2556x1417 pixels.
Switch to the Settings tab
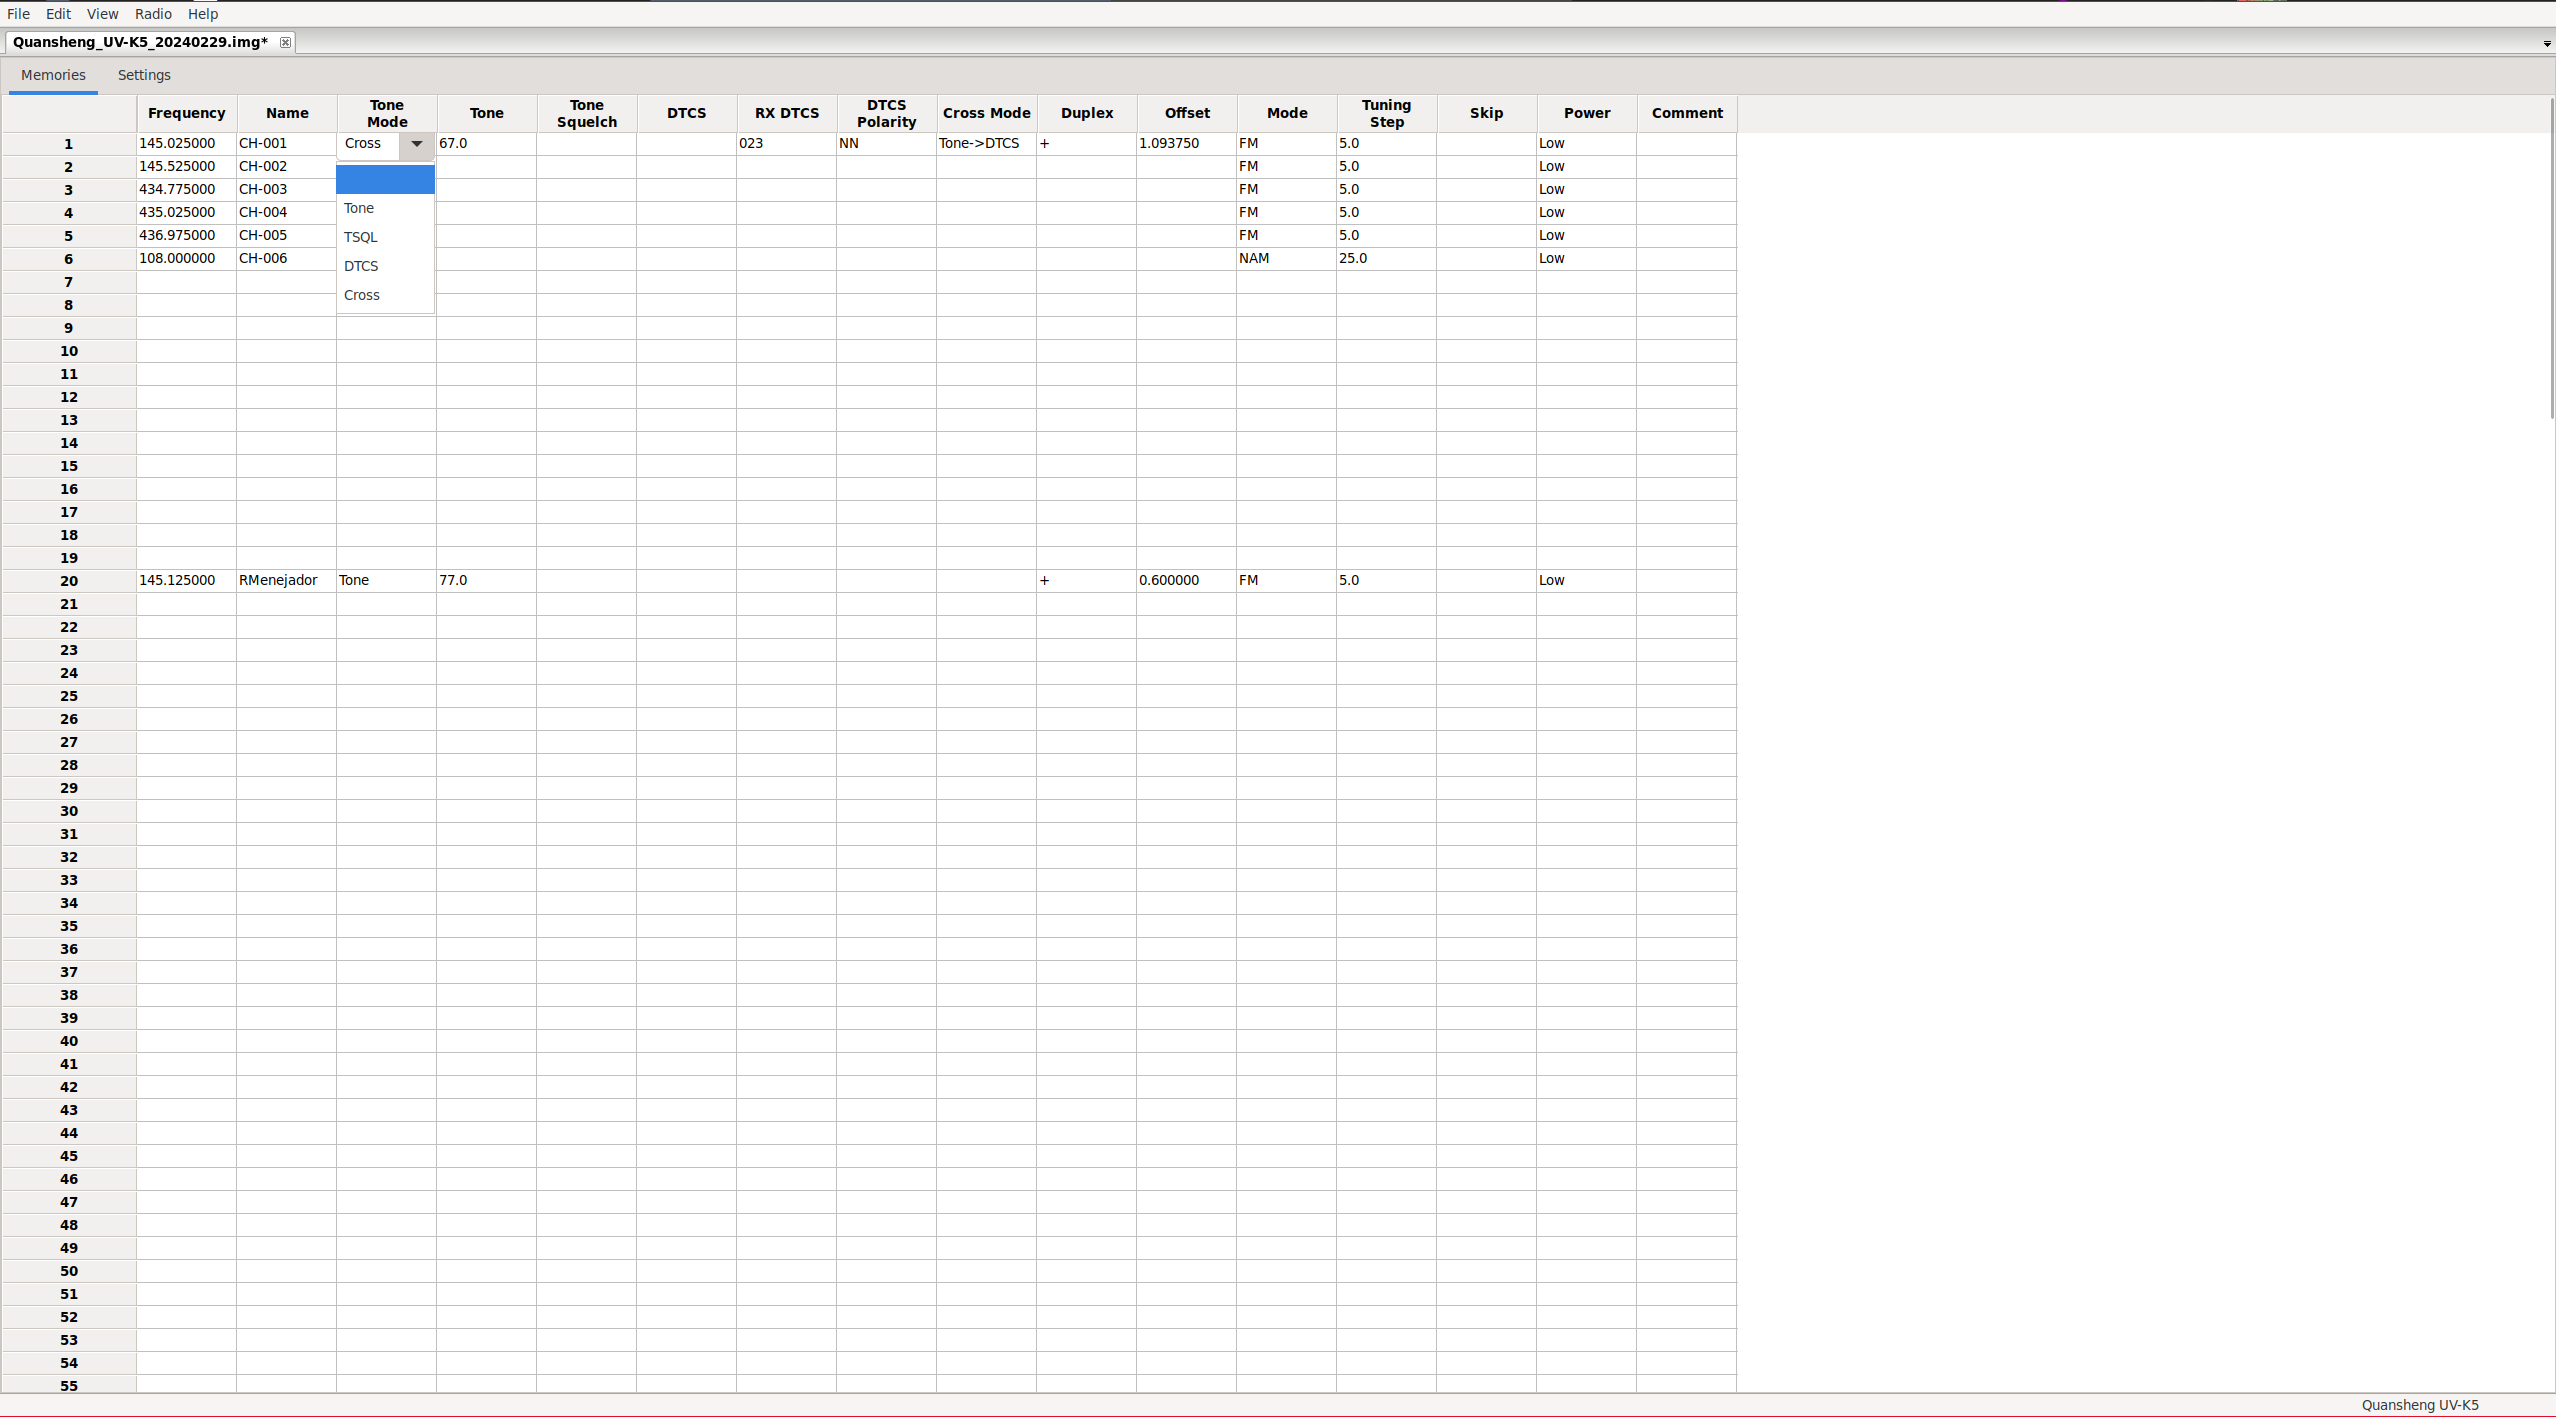[144, 75]
